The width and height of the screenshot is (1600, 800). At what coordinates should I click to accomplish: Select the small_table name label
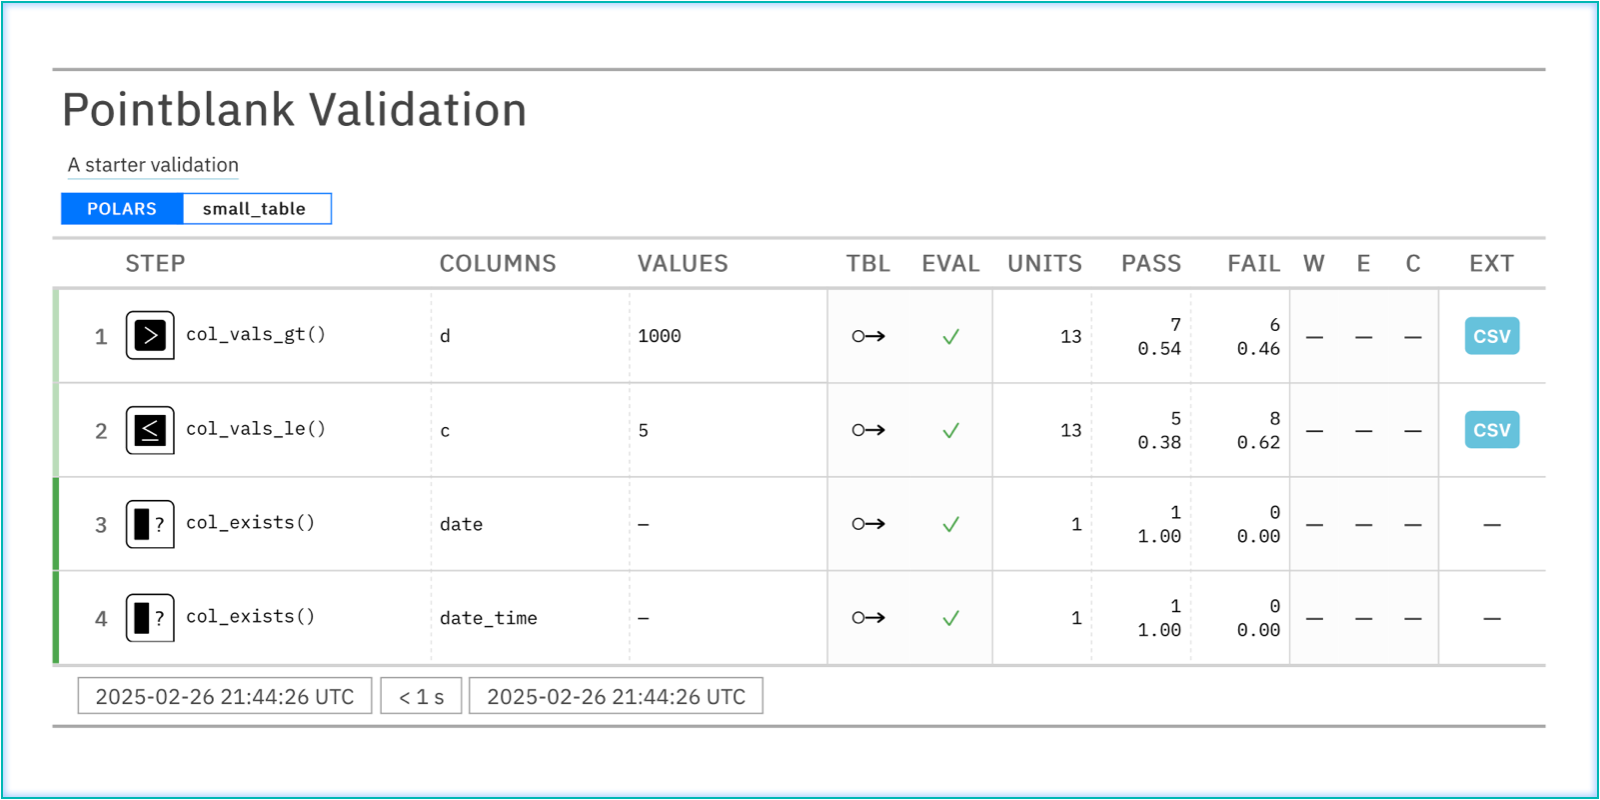255,209
